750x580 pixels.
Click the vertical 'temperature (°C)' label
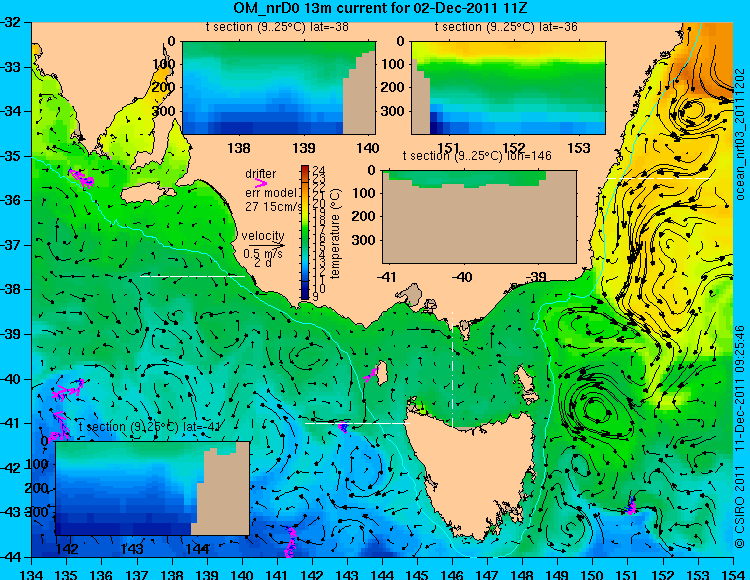point(335,234)
